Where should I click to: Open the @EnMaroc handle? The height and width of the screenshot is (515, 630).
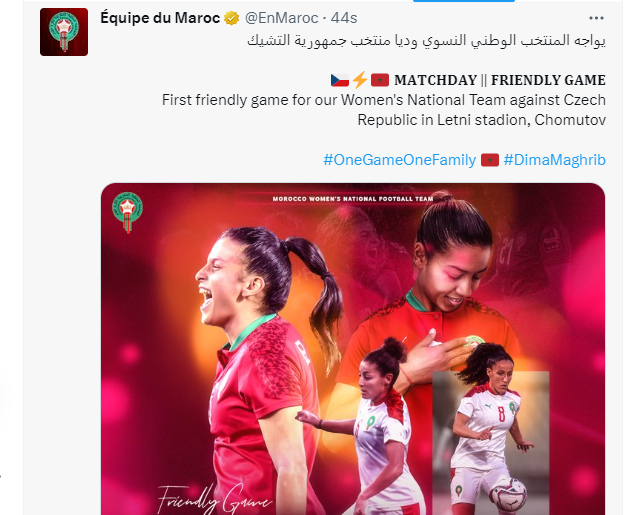coord(281,18)
